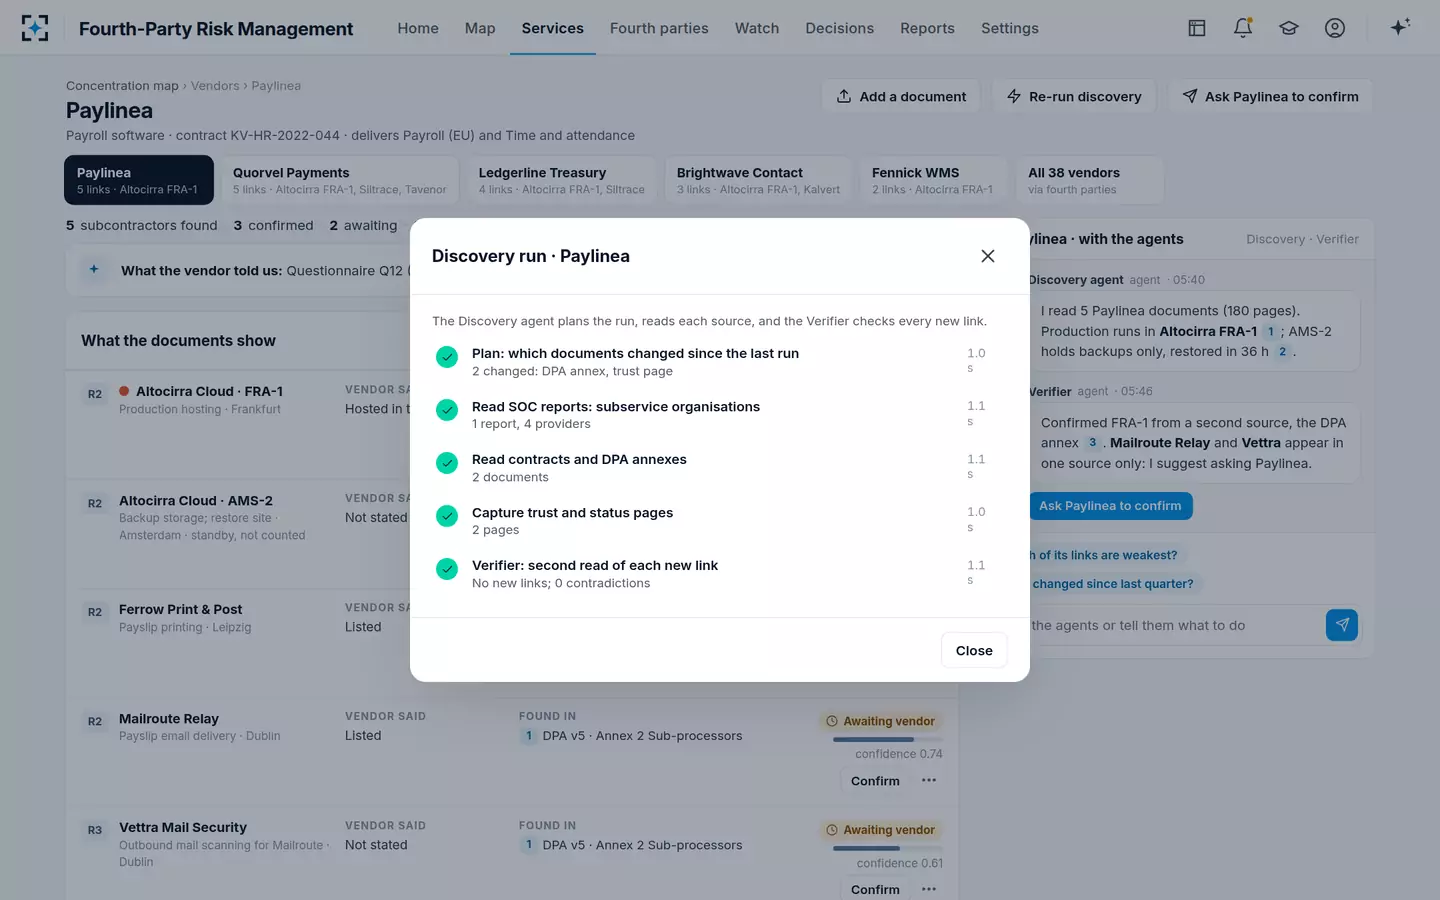
Task: Open citation 1 after Altocirra FRA-1 in chat
Action: [x=1271, y=331]
